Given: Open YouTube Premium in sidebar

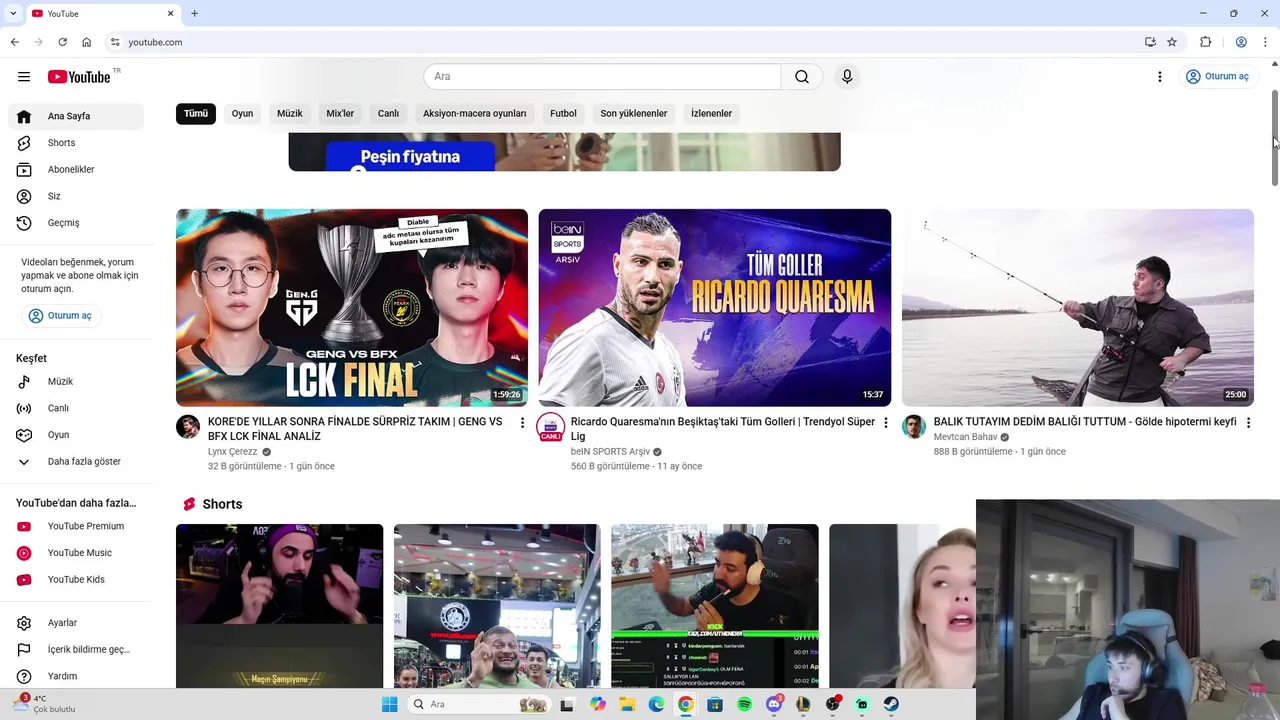Looking at the screenshot, I should pos(76,526).
